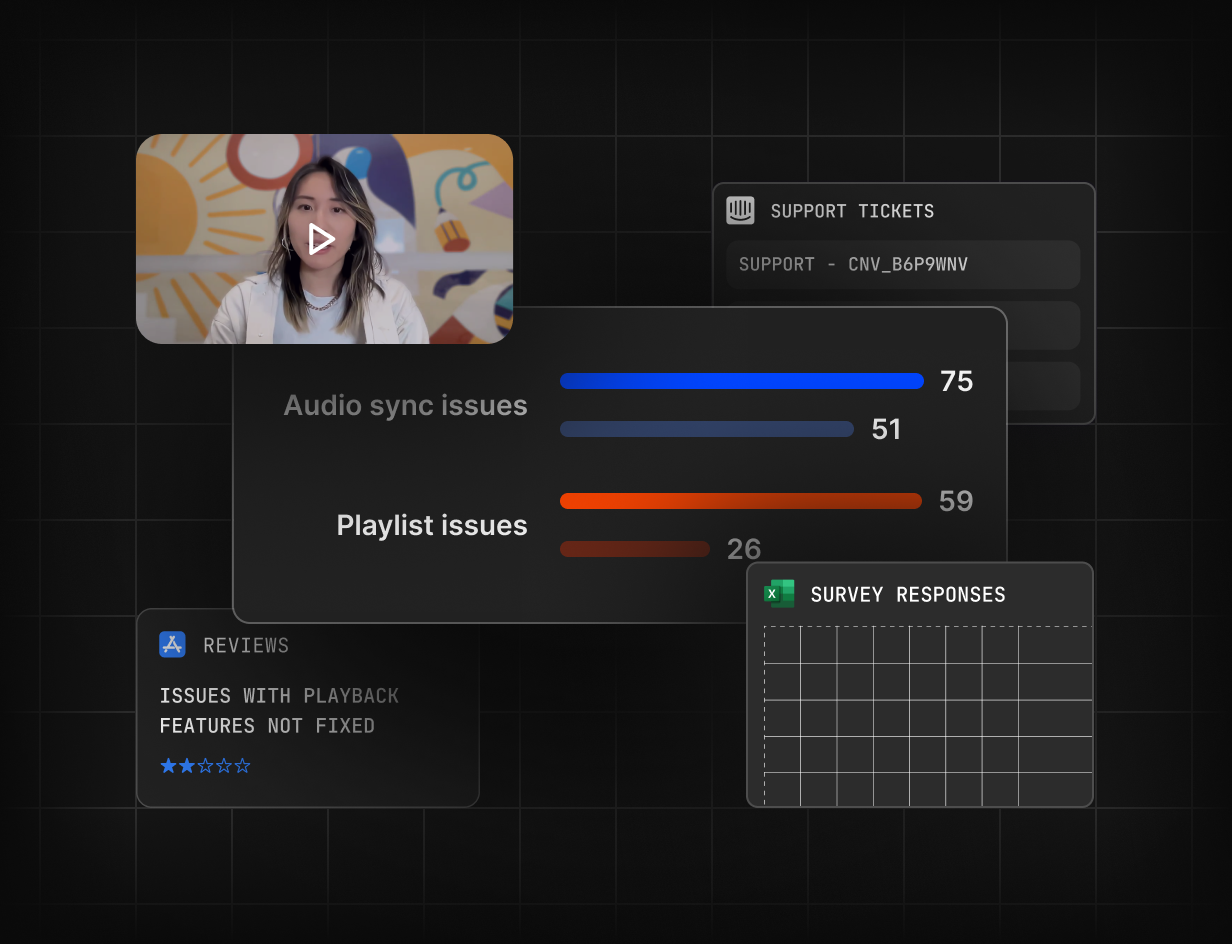This screenshot has height=944, width=1232.
Task: Click the Excel icon beside Survey Responses
Action: tap(779, 594)
